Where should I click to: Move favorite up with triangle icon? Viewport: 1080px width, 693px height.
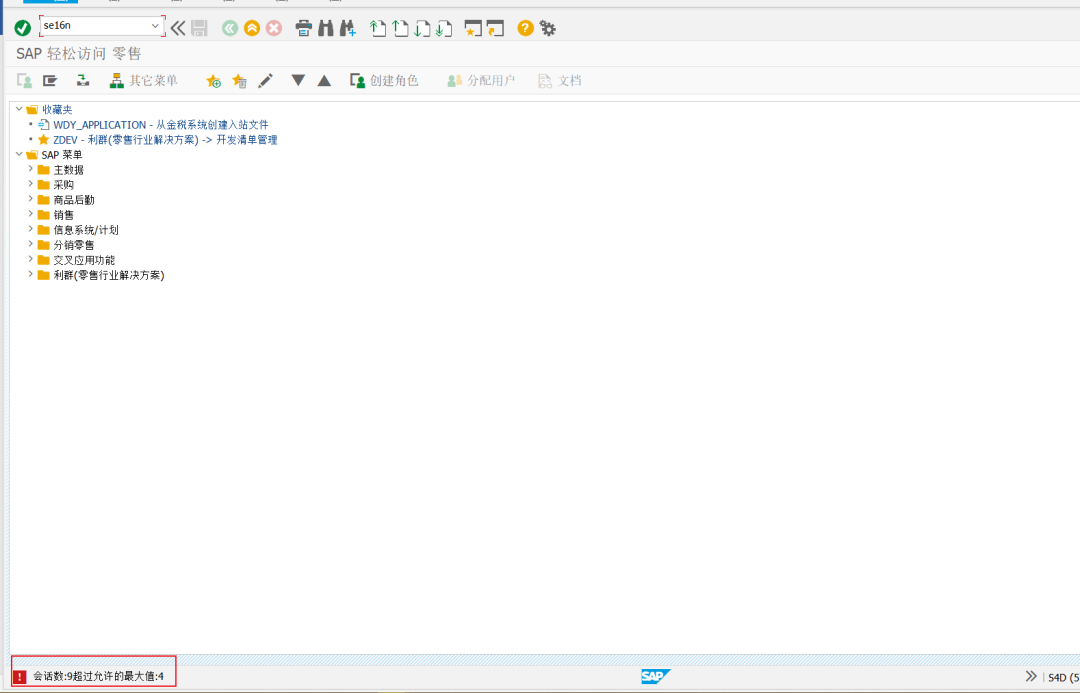click(x=324, y=81)
